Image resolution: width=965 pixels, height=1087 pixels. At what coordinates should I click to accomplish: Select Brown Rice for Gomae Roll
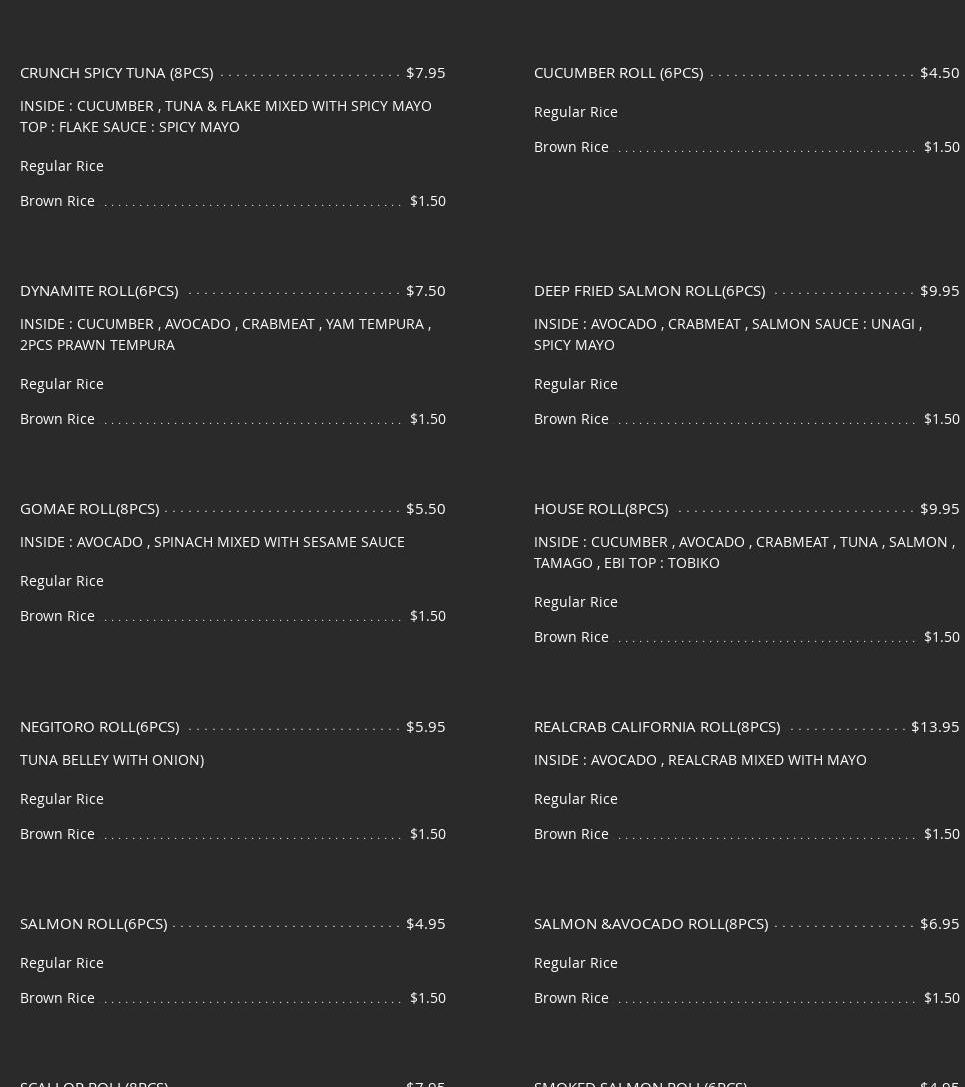(57, 615)
